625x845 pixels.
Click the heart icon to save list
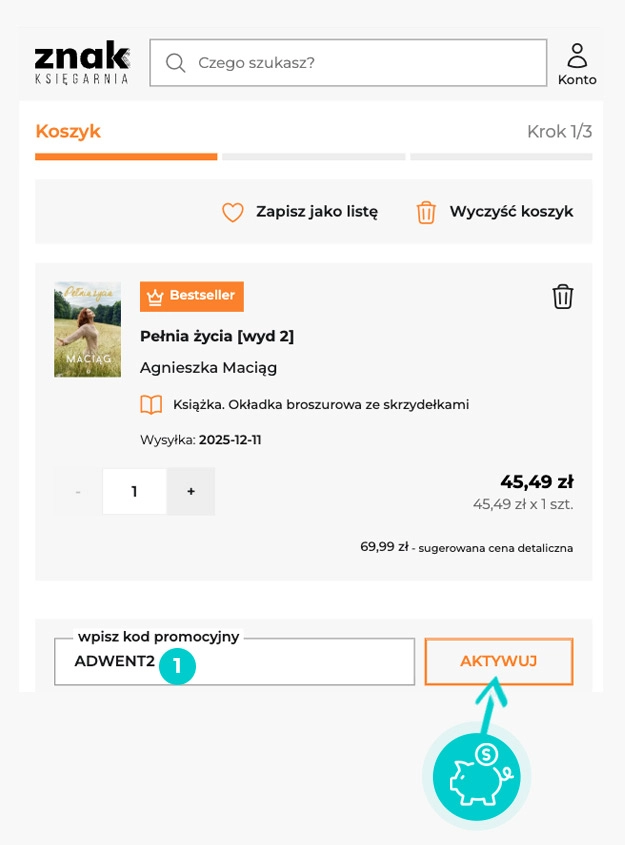coord(233,212)
